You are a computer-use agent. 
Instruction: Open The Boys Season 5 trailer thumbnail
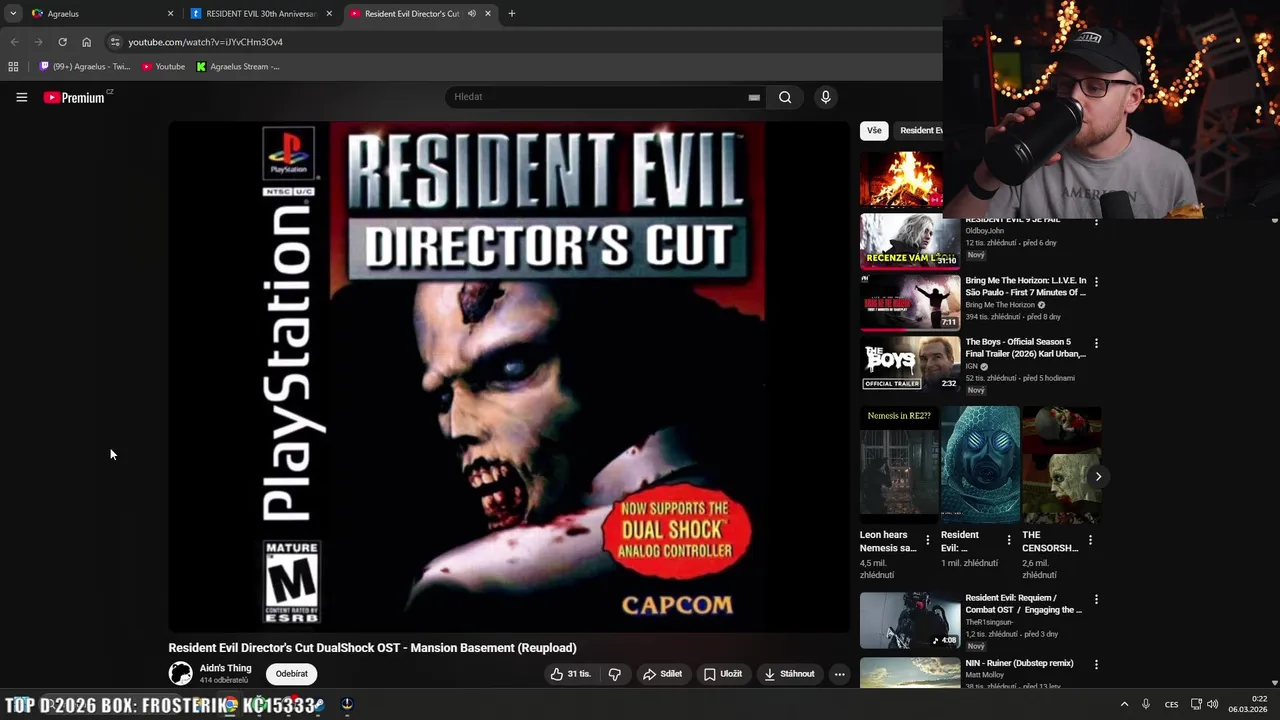click(x=910, y=364)
